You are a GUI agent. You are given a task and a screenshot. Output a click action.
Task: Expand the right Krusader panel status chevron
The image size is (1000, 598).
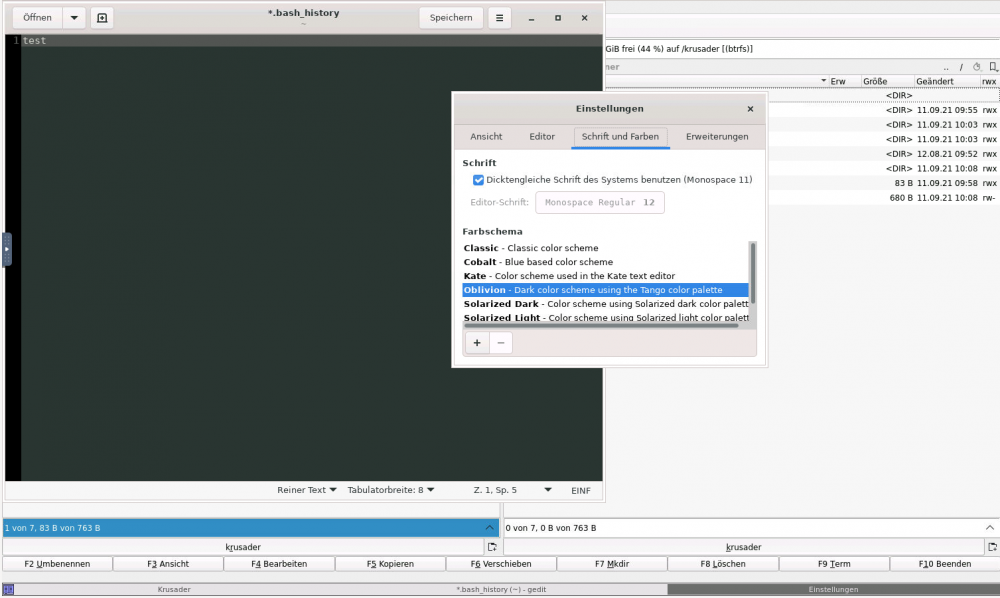(989, 528)
